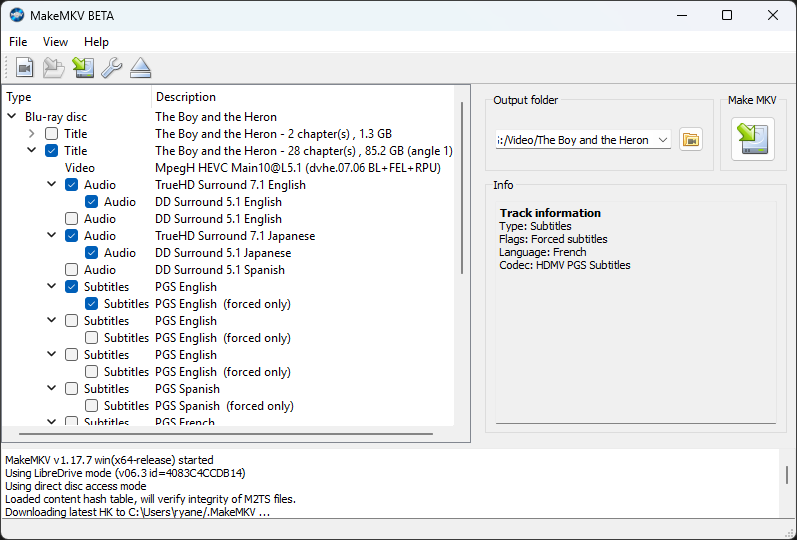Open the output folder path dropdown
797x540 pixels.
(663, 140)
